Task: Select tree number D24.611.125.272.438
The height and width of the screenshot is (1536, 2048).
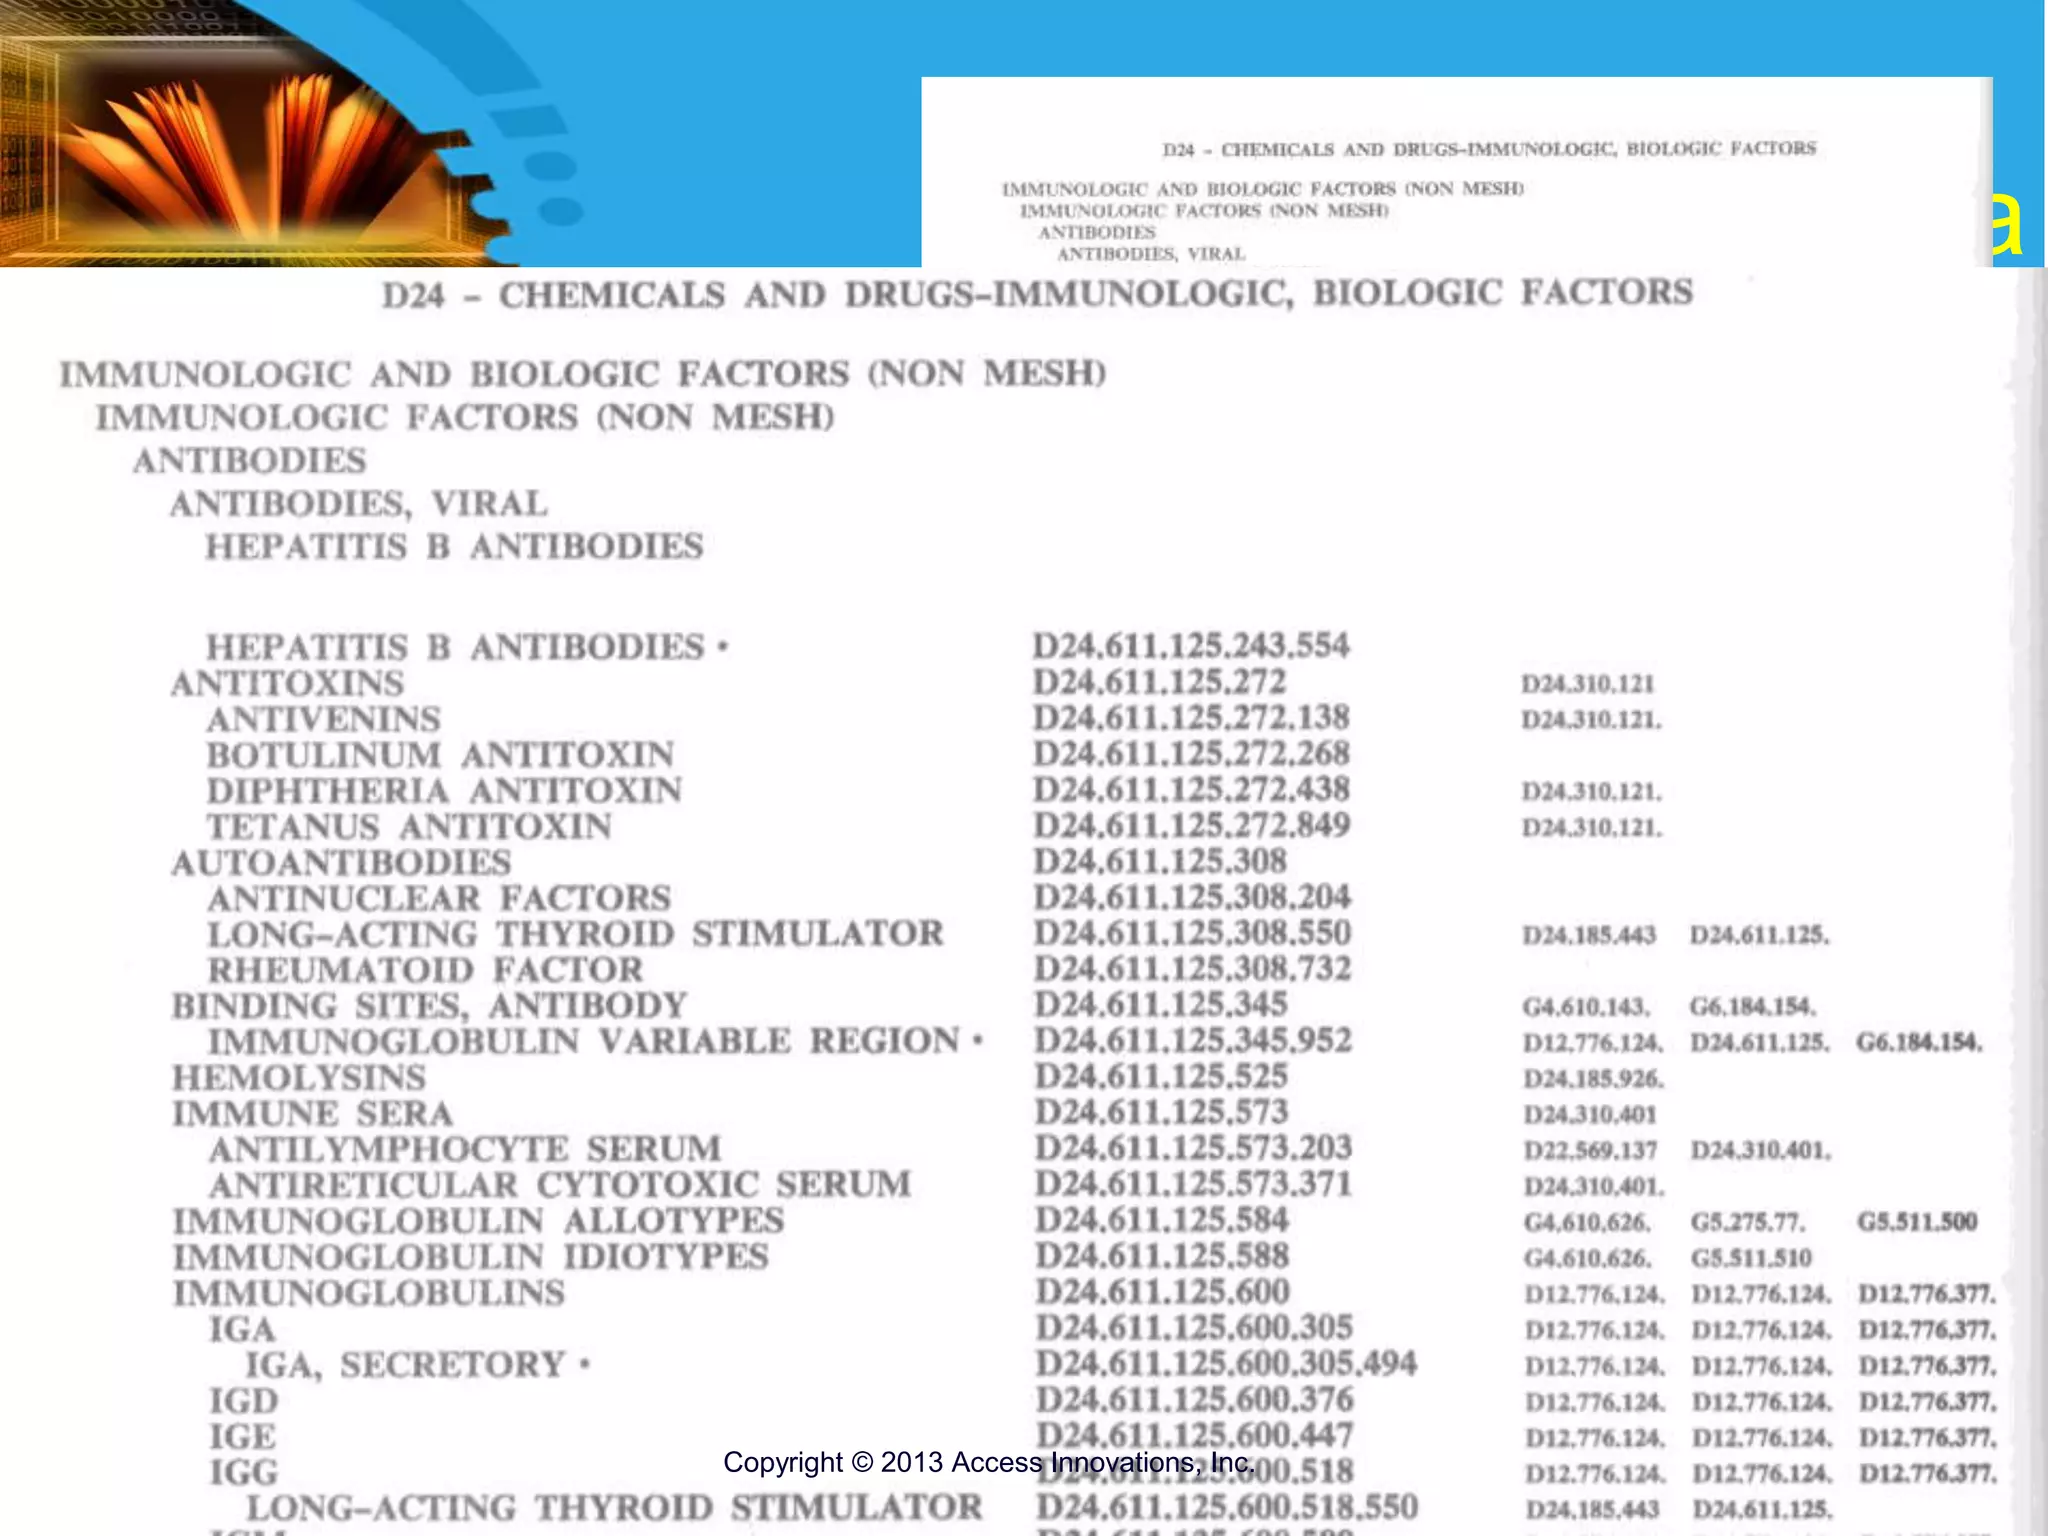Action: [x=1191, y=790]
